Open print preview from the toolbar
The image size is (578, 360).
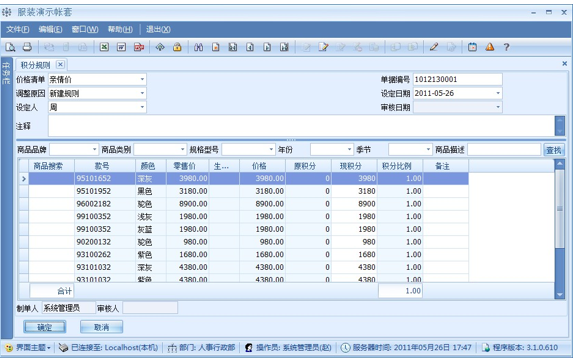click(10, 47)
